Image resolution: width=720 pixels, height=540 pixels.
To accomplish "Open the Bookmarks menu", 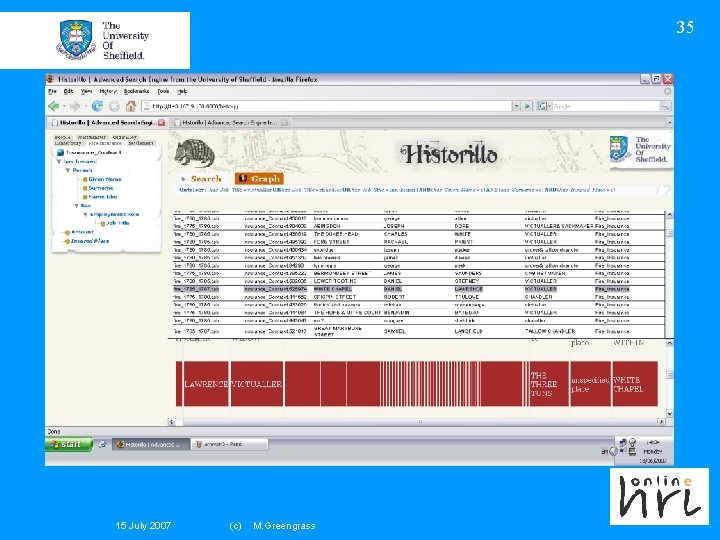I will tap(136, 91).
